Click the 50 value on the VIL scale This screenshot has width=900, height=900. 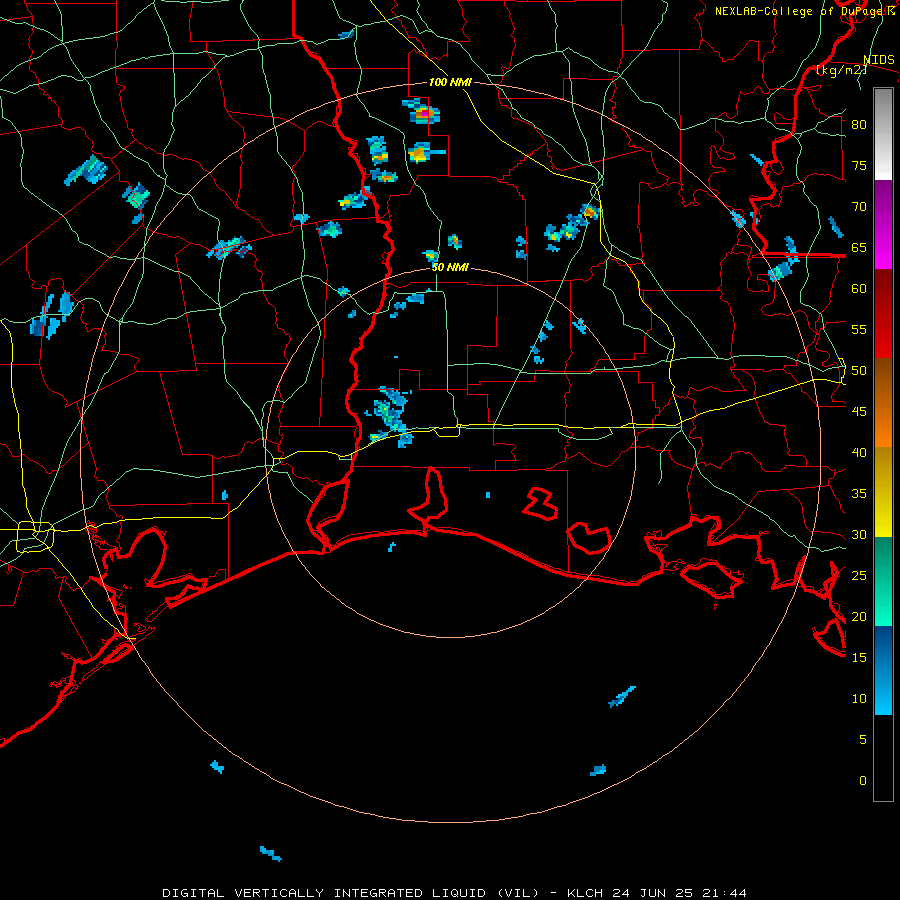[859, 371]
